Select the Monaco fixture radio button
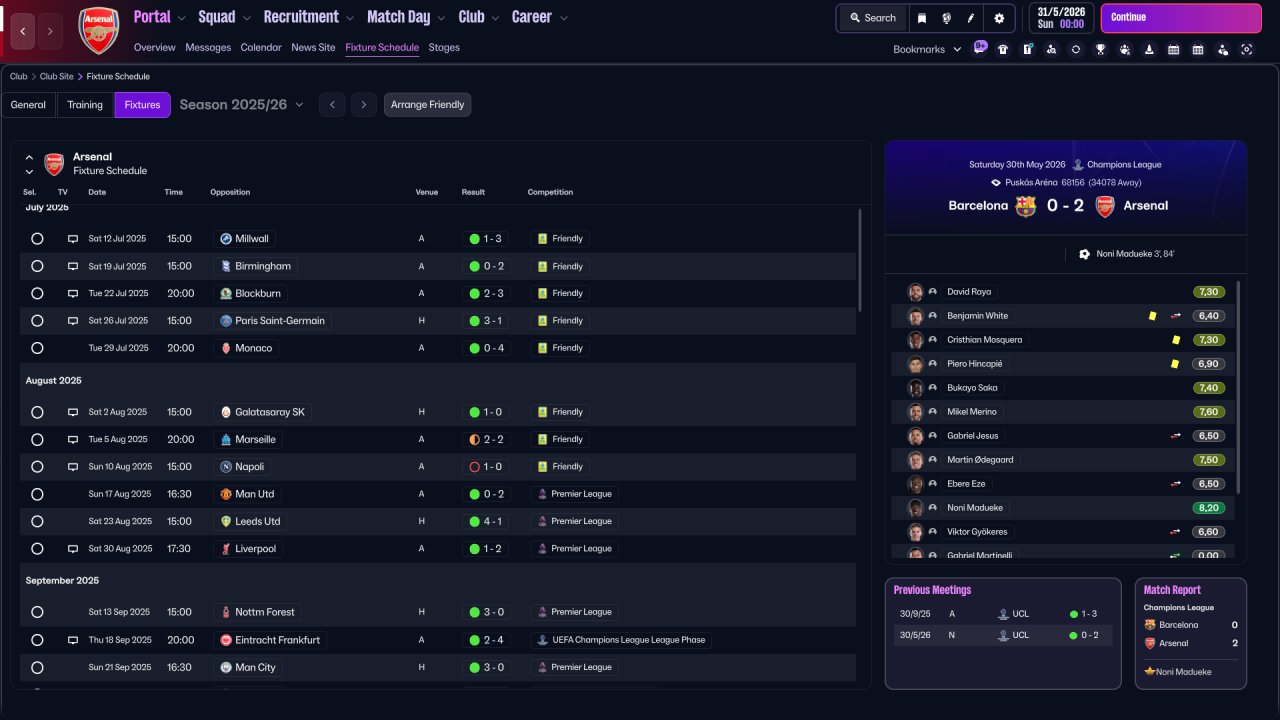 37,348
